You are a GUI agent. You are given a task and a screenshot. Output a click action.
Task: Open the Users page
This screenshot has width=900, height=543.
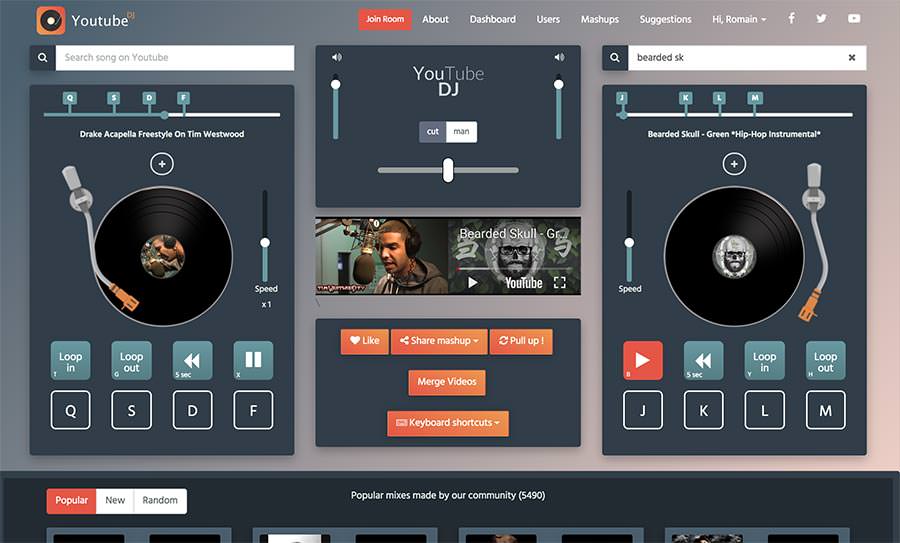(x=548, y=19)
